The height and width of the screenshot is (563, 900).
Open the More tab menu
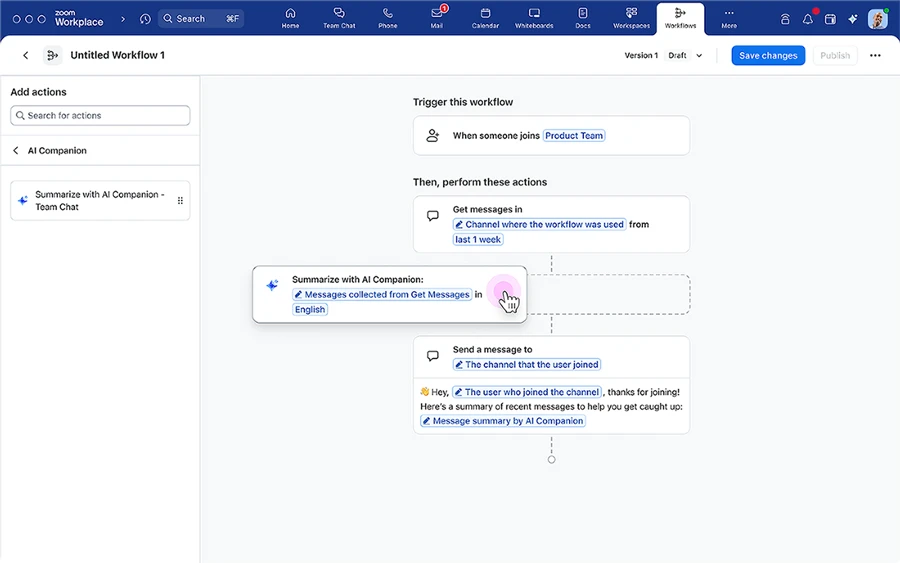tap(729, 18)
